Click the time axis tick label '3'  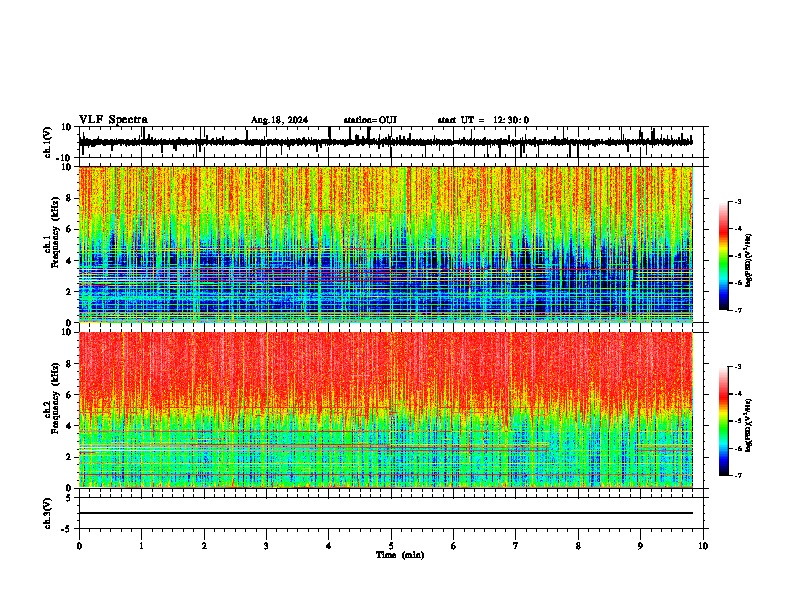[x=266, y=546]
